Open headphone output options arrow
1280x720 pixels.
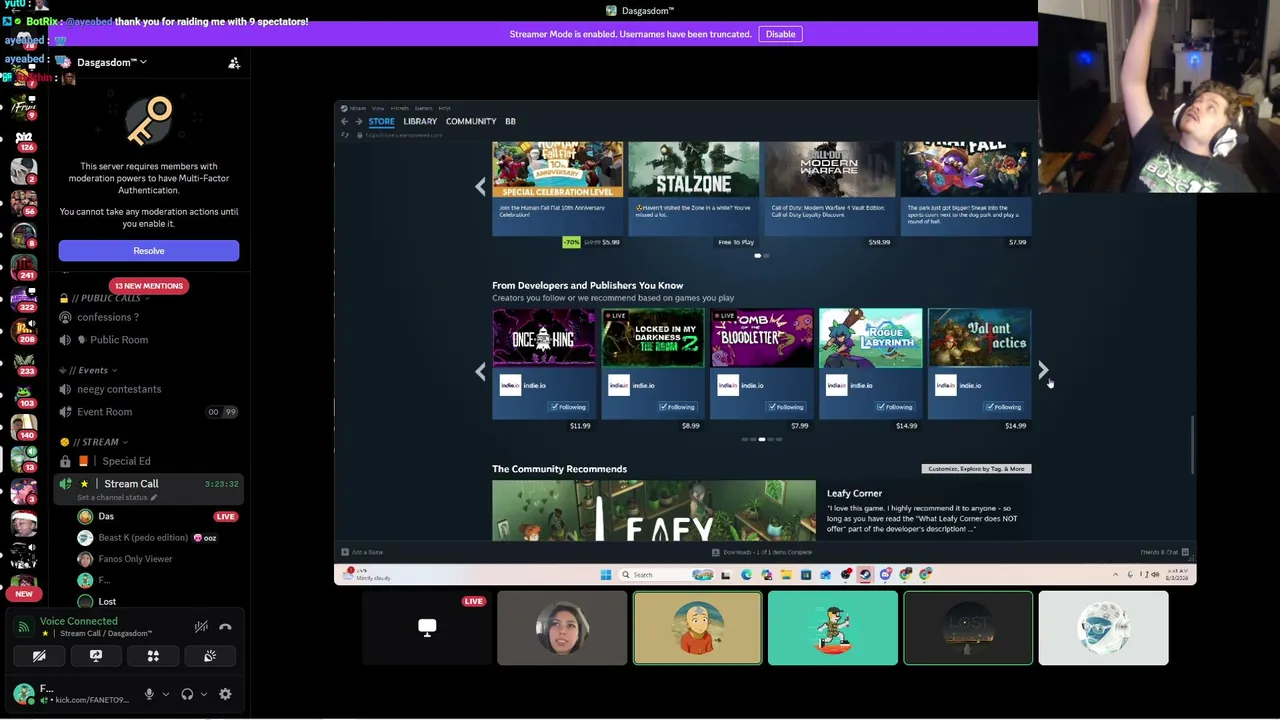coord(204,694)
